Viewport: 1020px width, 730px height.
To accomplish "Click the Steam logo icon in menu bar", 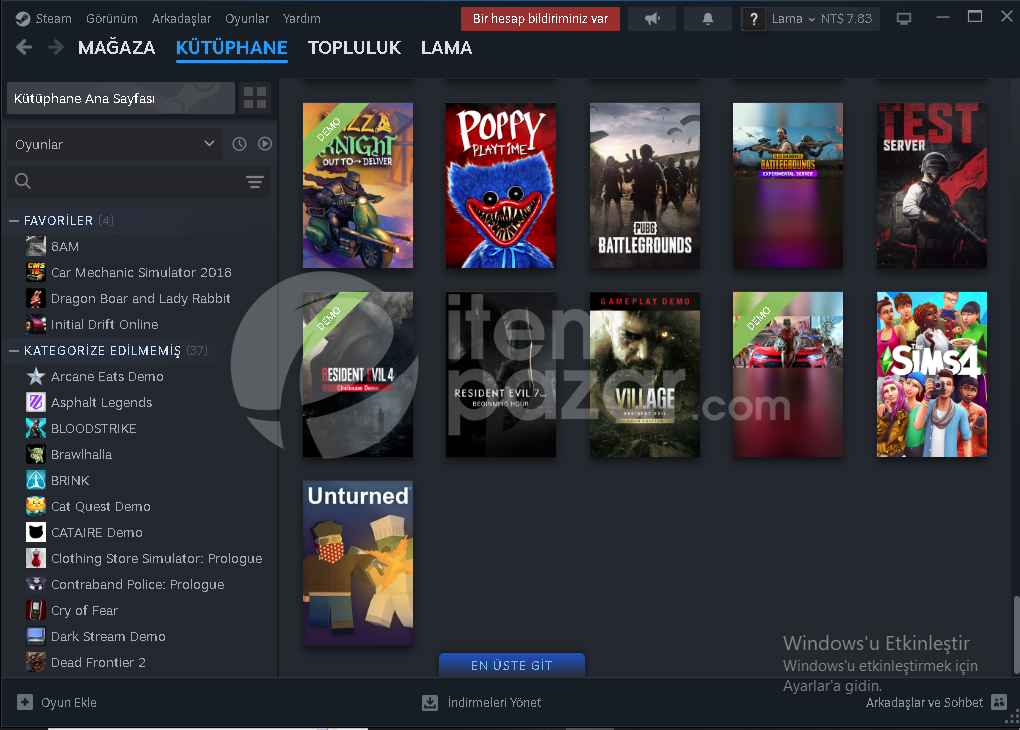I will click(23, 19).
